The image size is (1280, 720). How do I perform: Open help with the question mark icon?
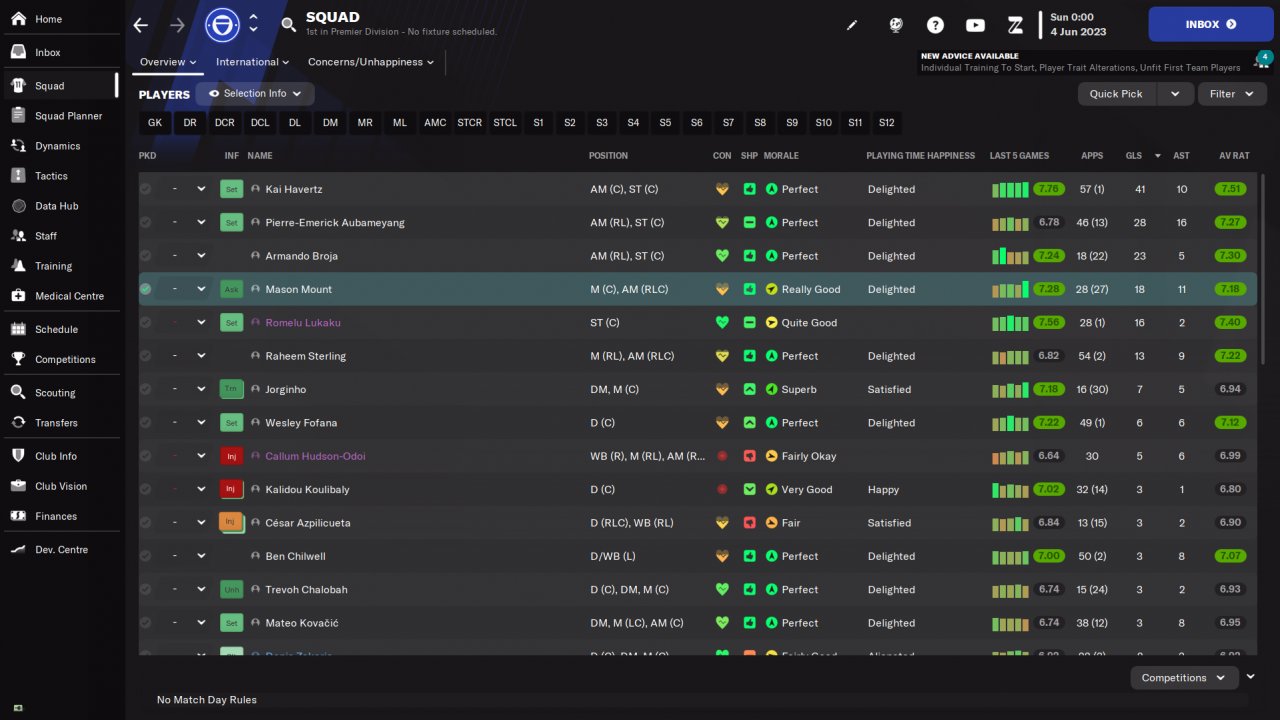click(x=935, y=25)
